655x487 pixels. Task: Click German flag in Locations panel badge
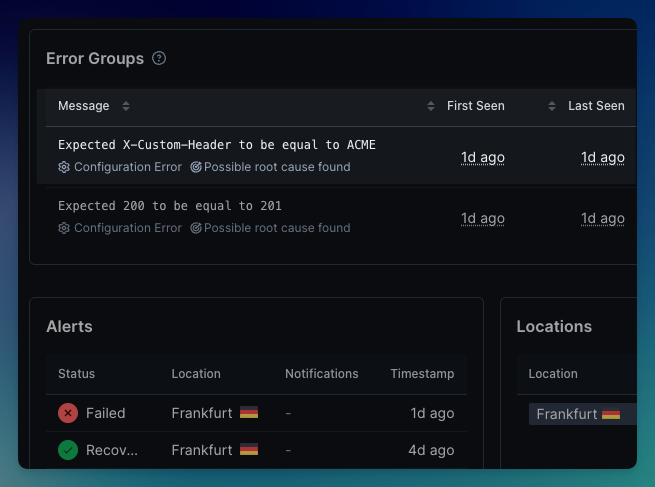pos(611,414)
